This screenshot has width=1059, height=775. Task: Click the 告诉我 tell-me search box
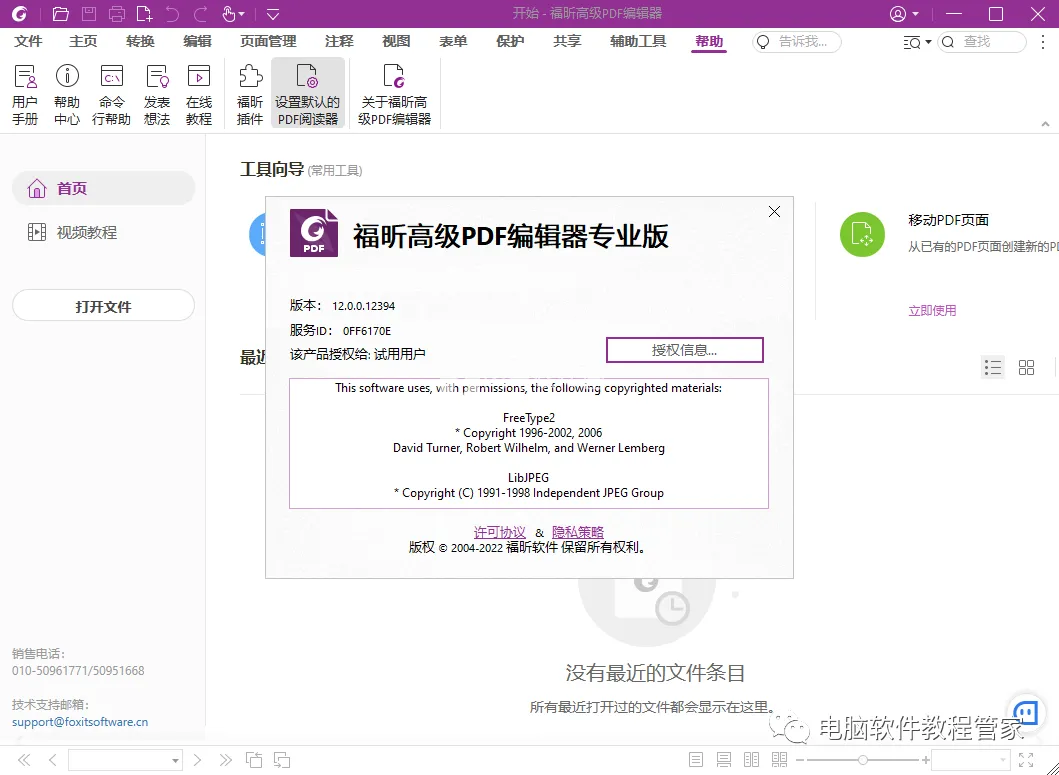coord(797,42)
